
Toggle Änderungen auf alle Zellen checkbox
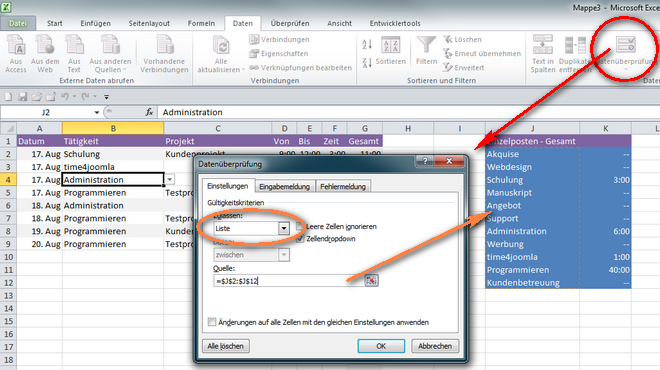click(212, 322)
